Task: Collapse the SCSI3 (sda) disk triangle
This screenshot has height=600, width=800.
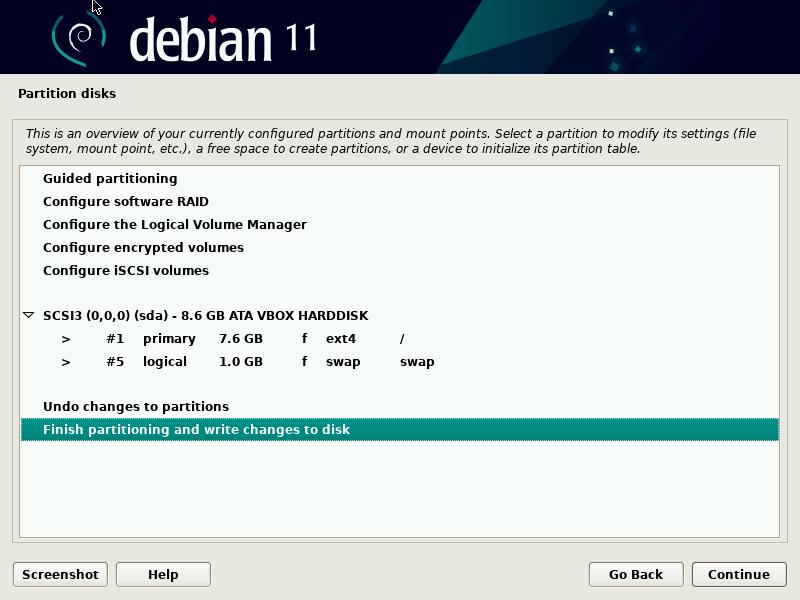Action: tap(27, 315)
